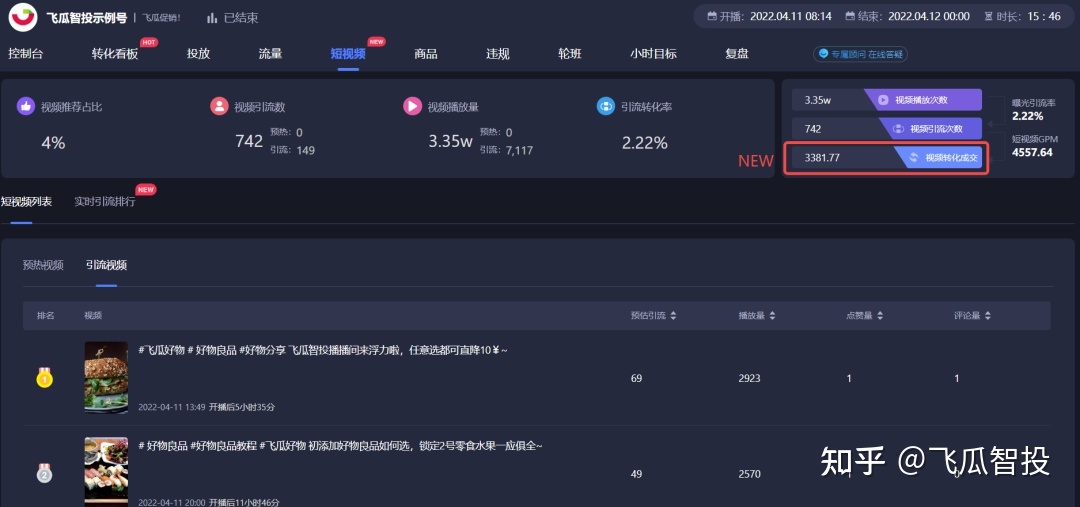Sort by 播放量 column arrows

772,315
